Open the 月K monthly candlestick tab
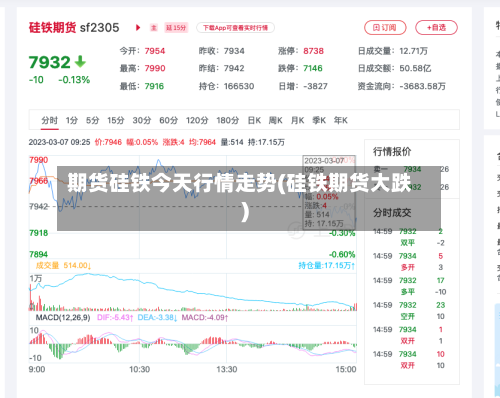500x398 pixels. 297,120
